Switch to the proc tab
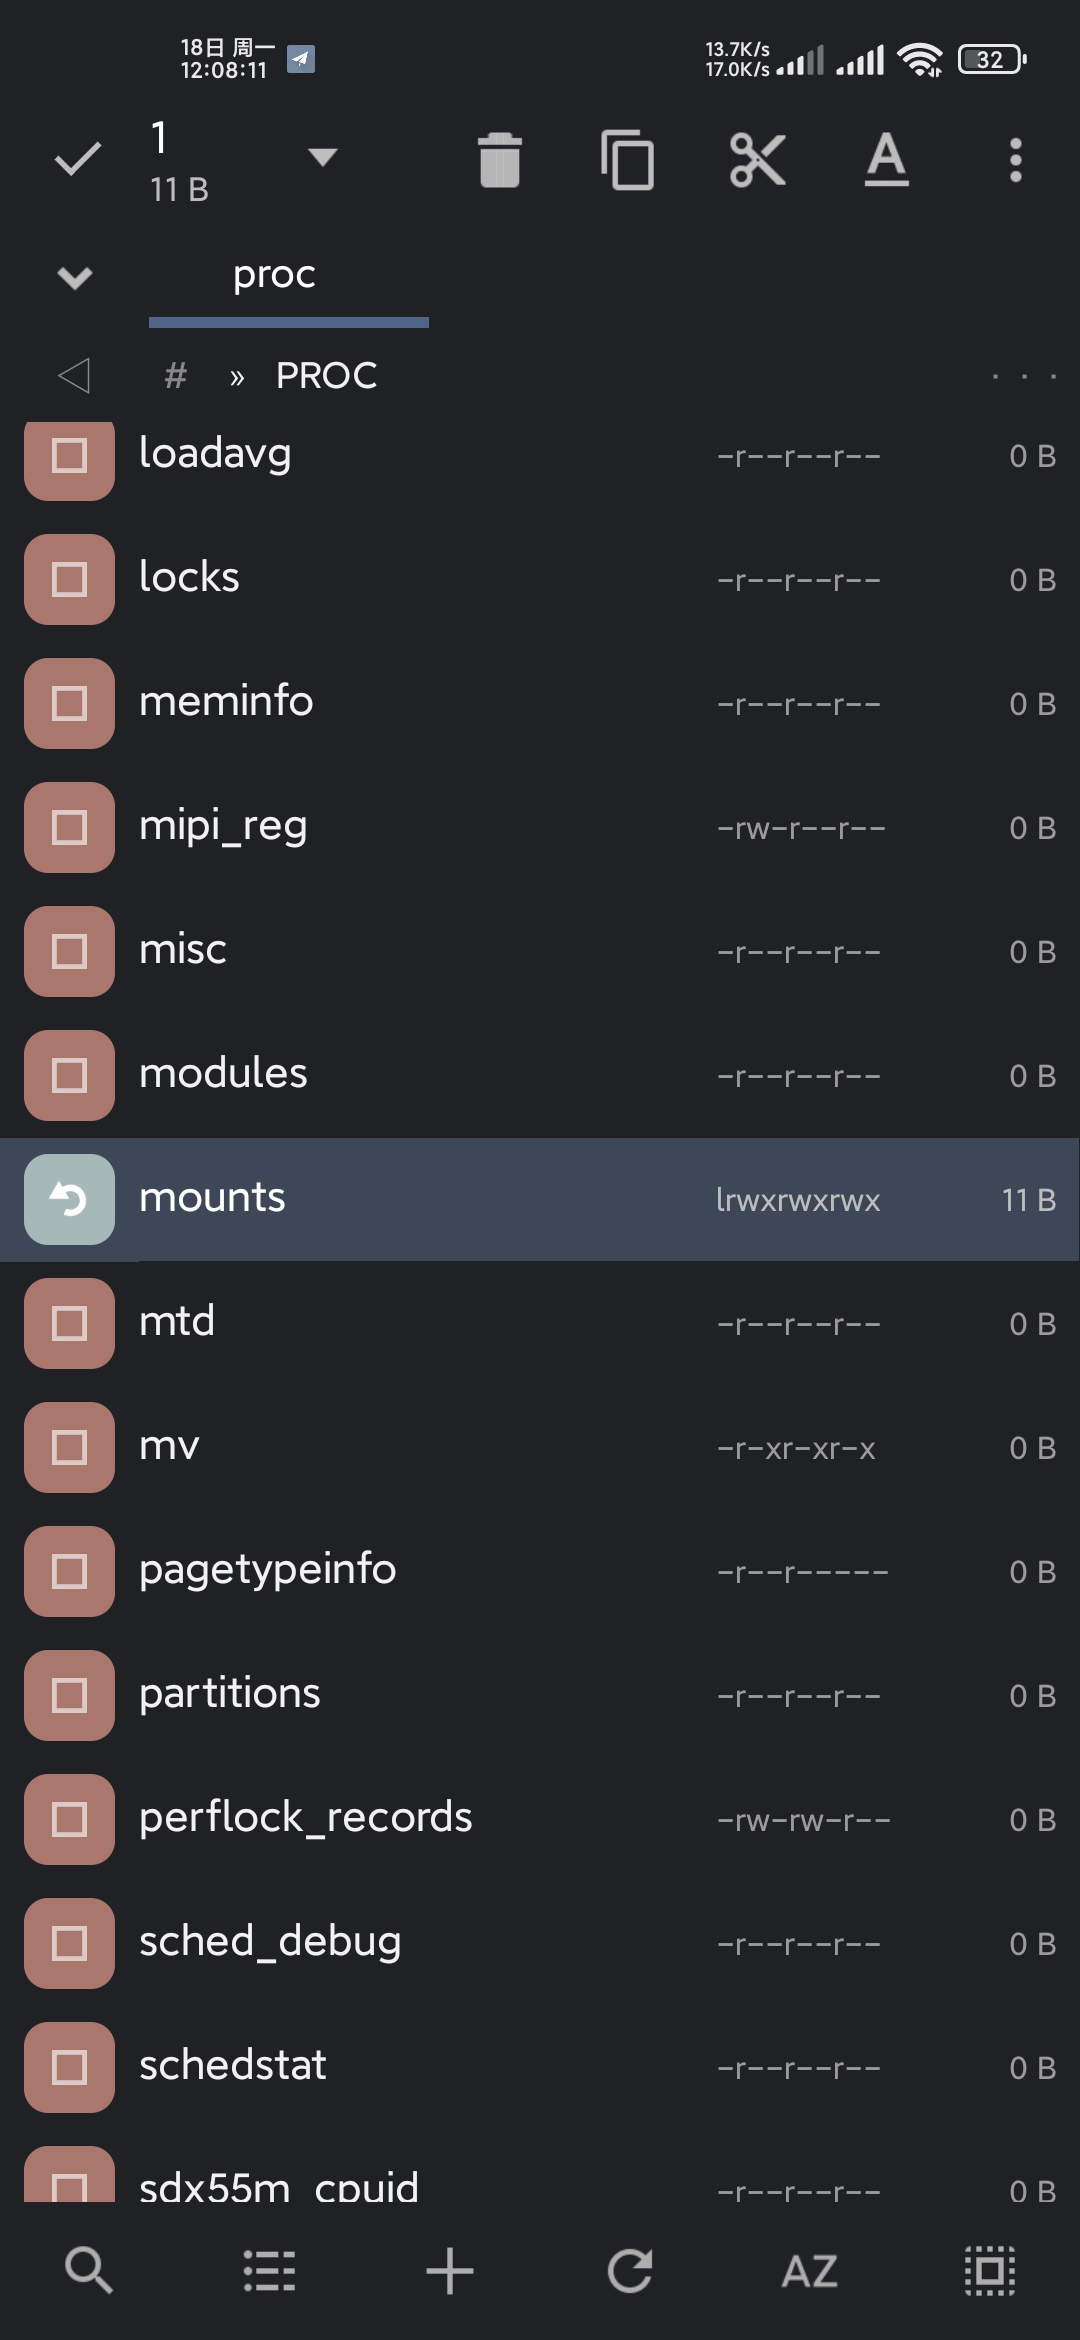 click(x=275, y=274)
